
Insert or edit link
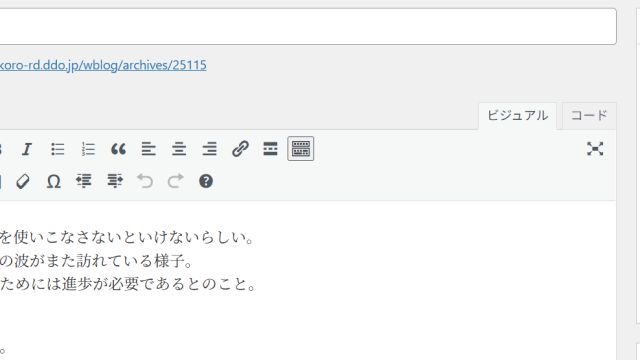[x=240, y=149]
